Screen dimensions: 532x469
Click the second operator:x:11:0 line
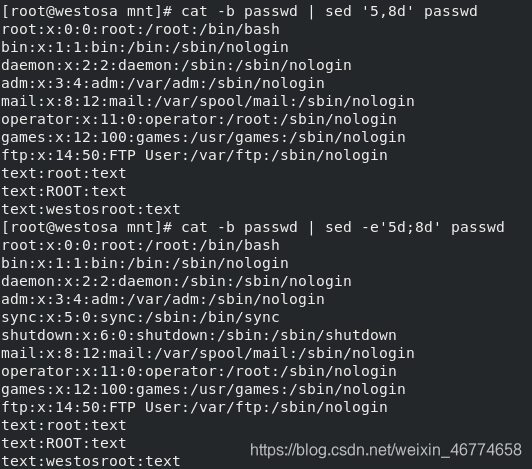199,371
